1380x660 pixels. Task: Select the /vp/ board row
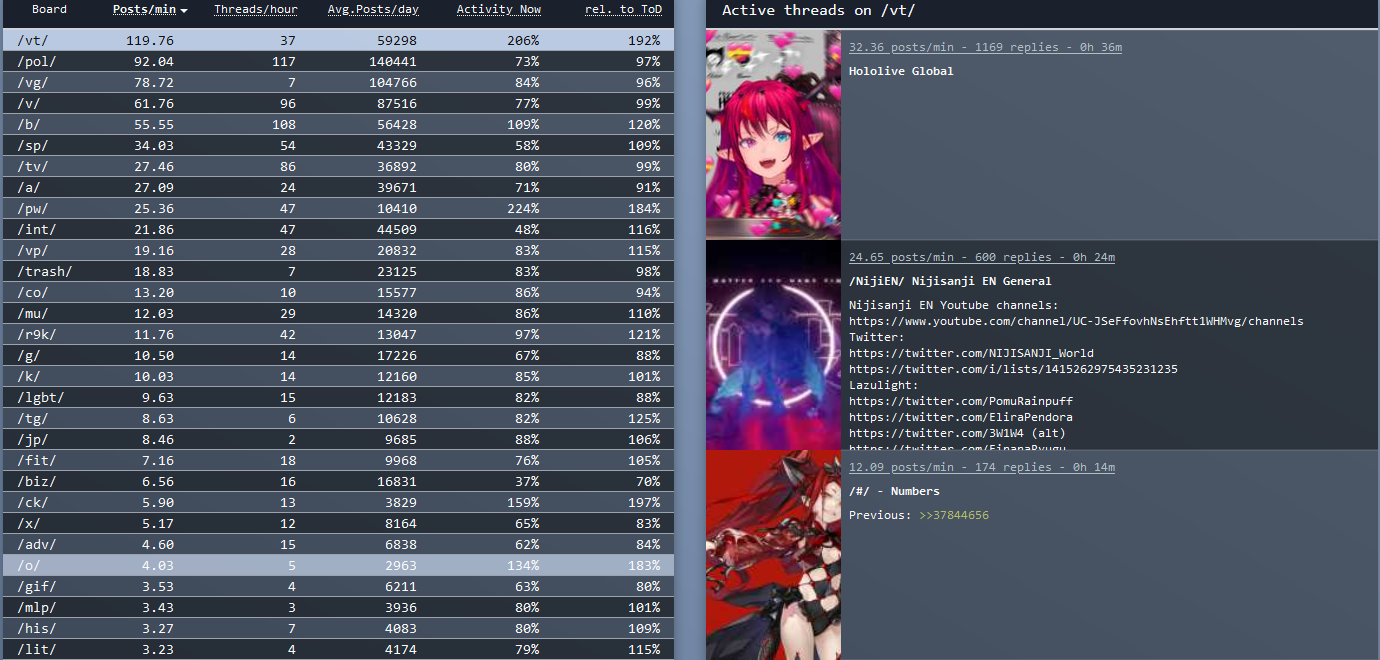click(337, 250)
